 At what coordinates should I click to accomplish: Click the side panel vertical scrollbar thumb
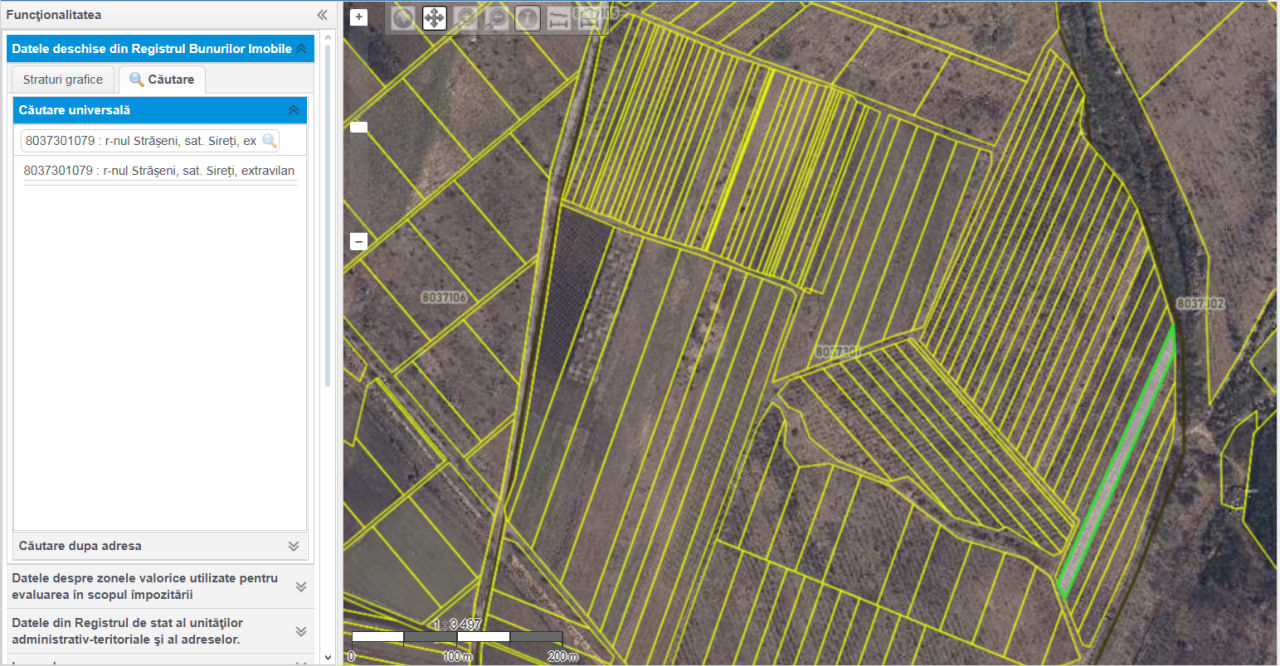[x=328, y=215]
